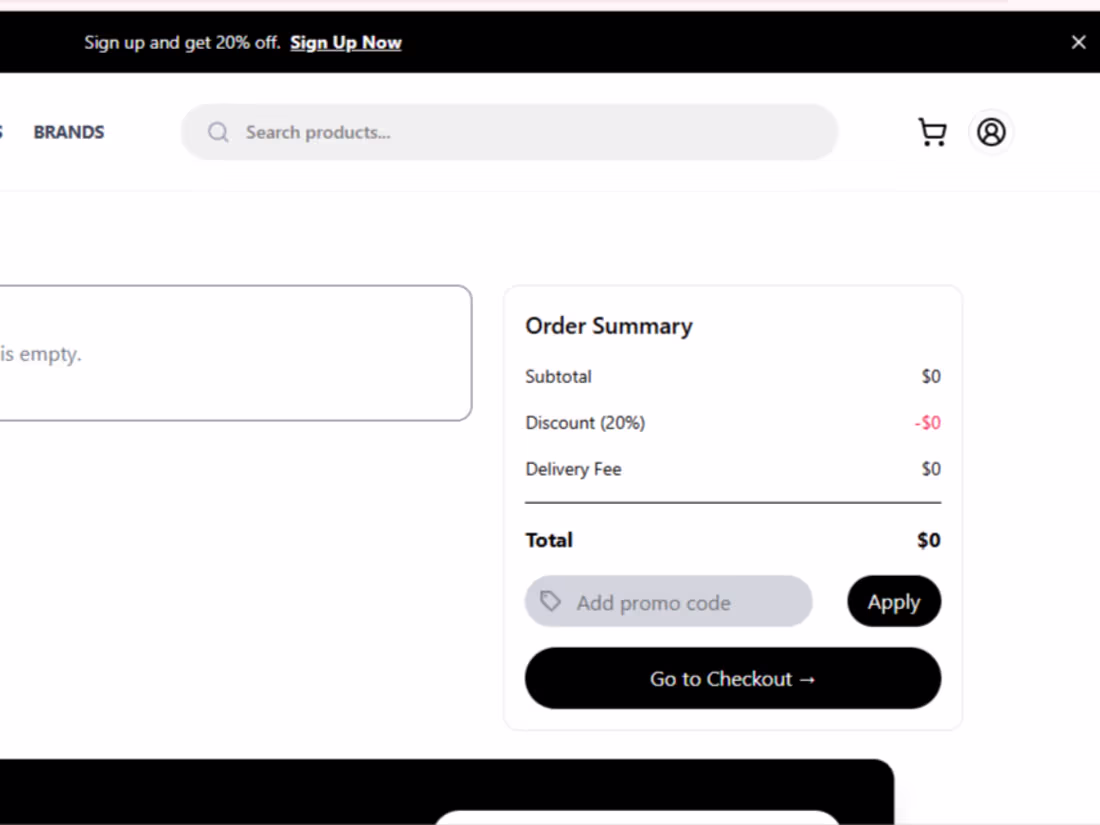
Task: Open the shopping cart icon
Action: (932, 132)
